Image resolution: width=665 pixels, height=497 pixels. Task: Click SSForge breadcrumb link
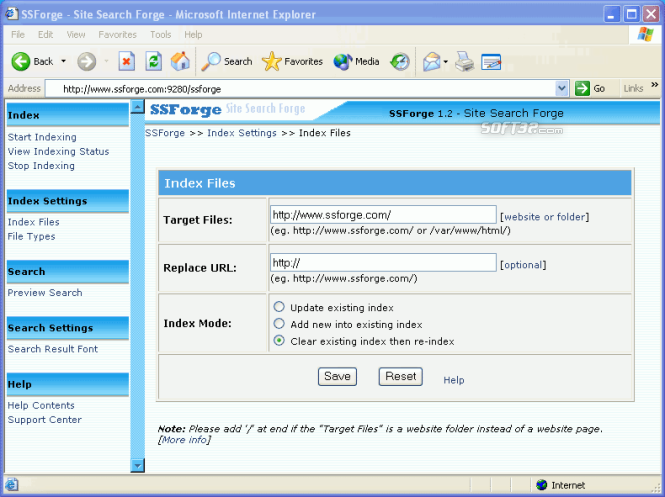coord(165,133)
